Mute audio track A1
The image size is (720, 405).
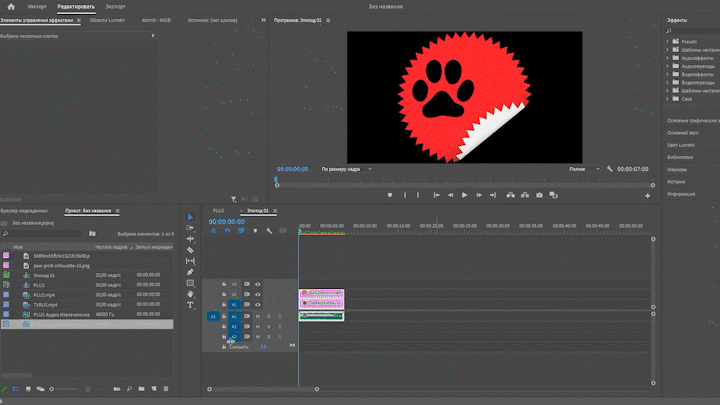click(258, 316)
